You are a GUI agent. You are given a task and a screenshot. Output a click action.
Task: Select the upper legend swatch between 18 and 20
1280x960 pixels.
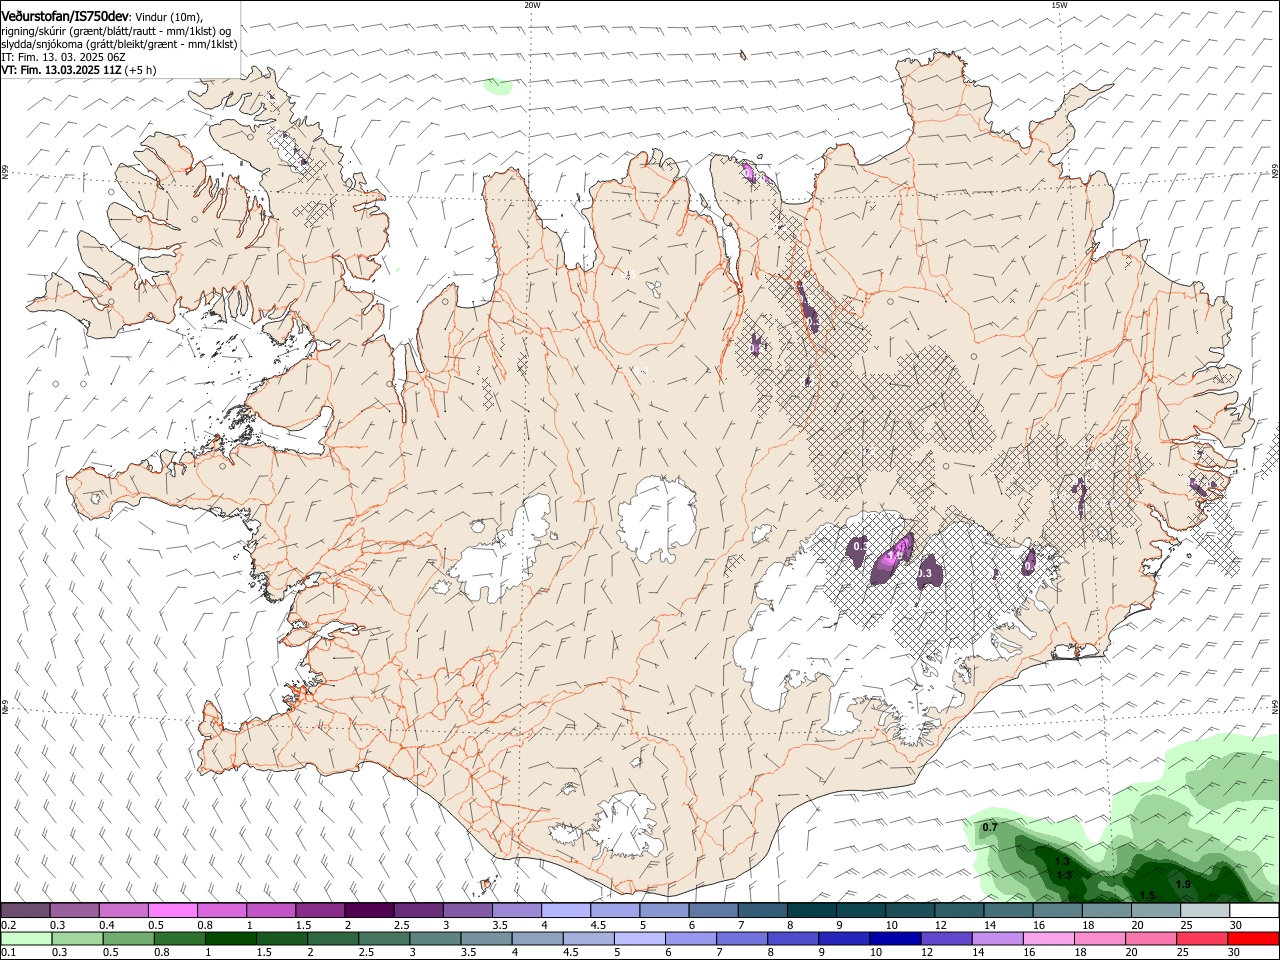point(1105,911)
